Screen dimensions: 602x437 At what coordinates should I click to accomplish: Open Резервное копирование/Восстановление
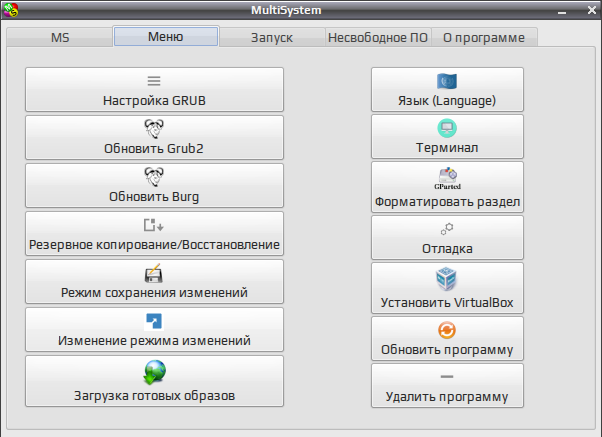pyautogui.click(x=154, y=233)
